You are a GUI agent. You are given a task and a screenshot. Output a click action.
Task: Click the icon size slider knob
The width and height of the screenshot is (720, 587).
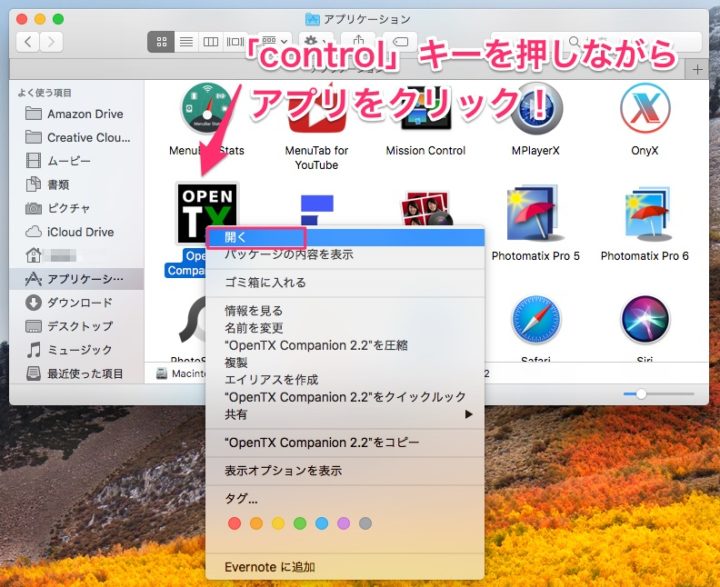click(x=641, y=394)
